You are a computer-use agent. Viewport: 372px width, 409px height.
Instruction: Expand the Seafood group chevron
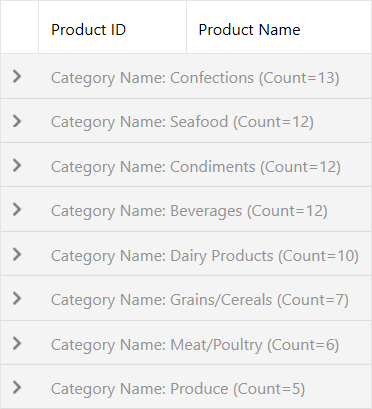point(17,121)
